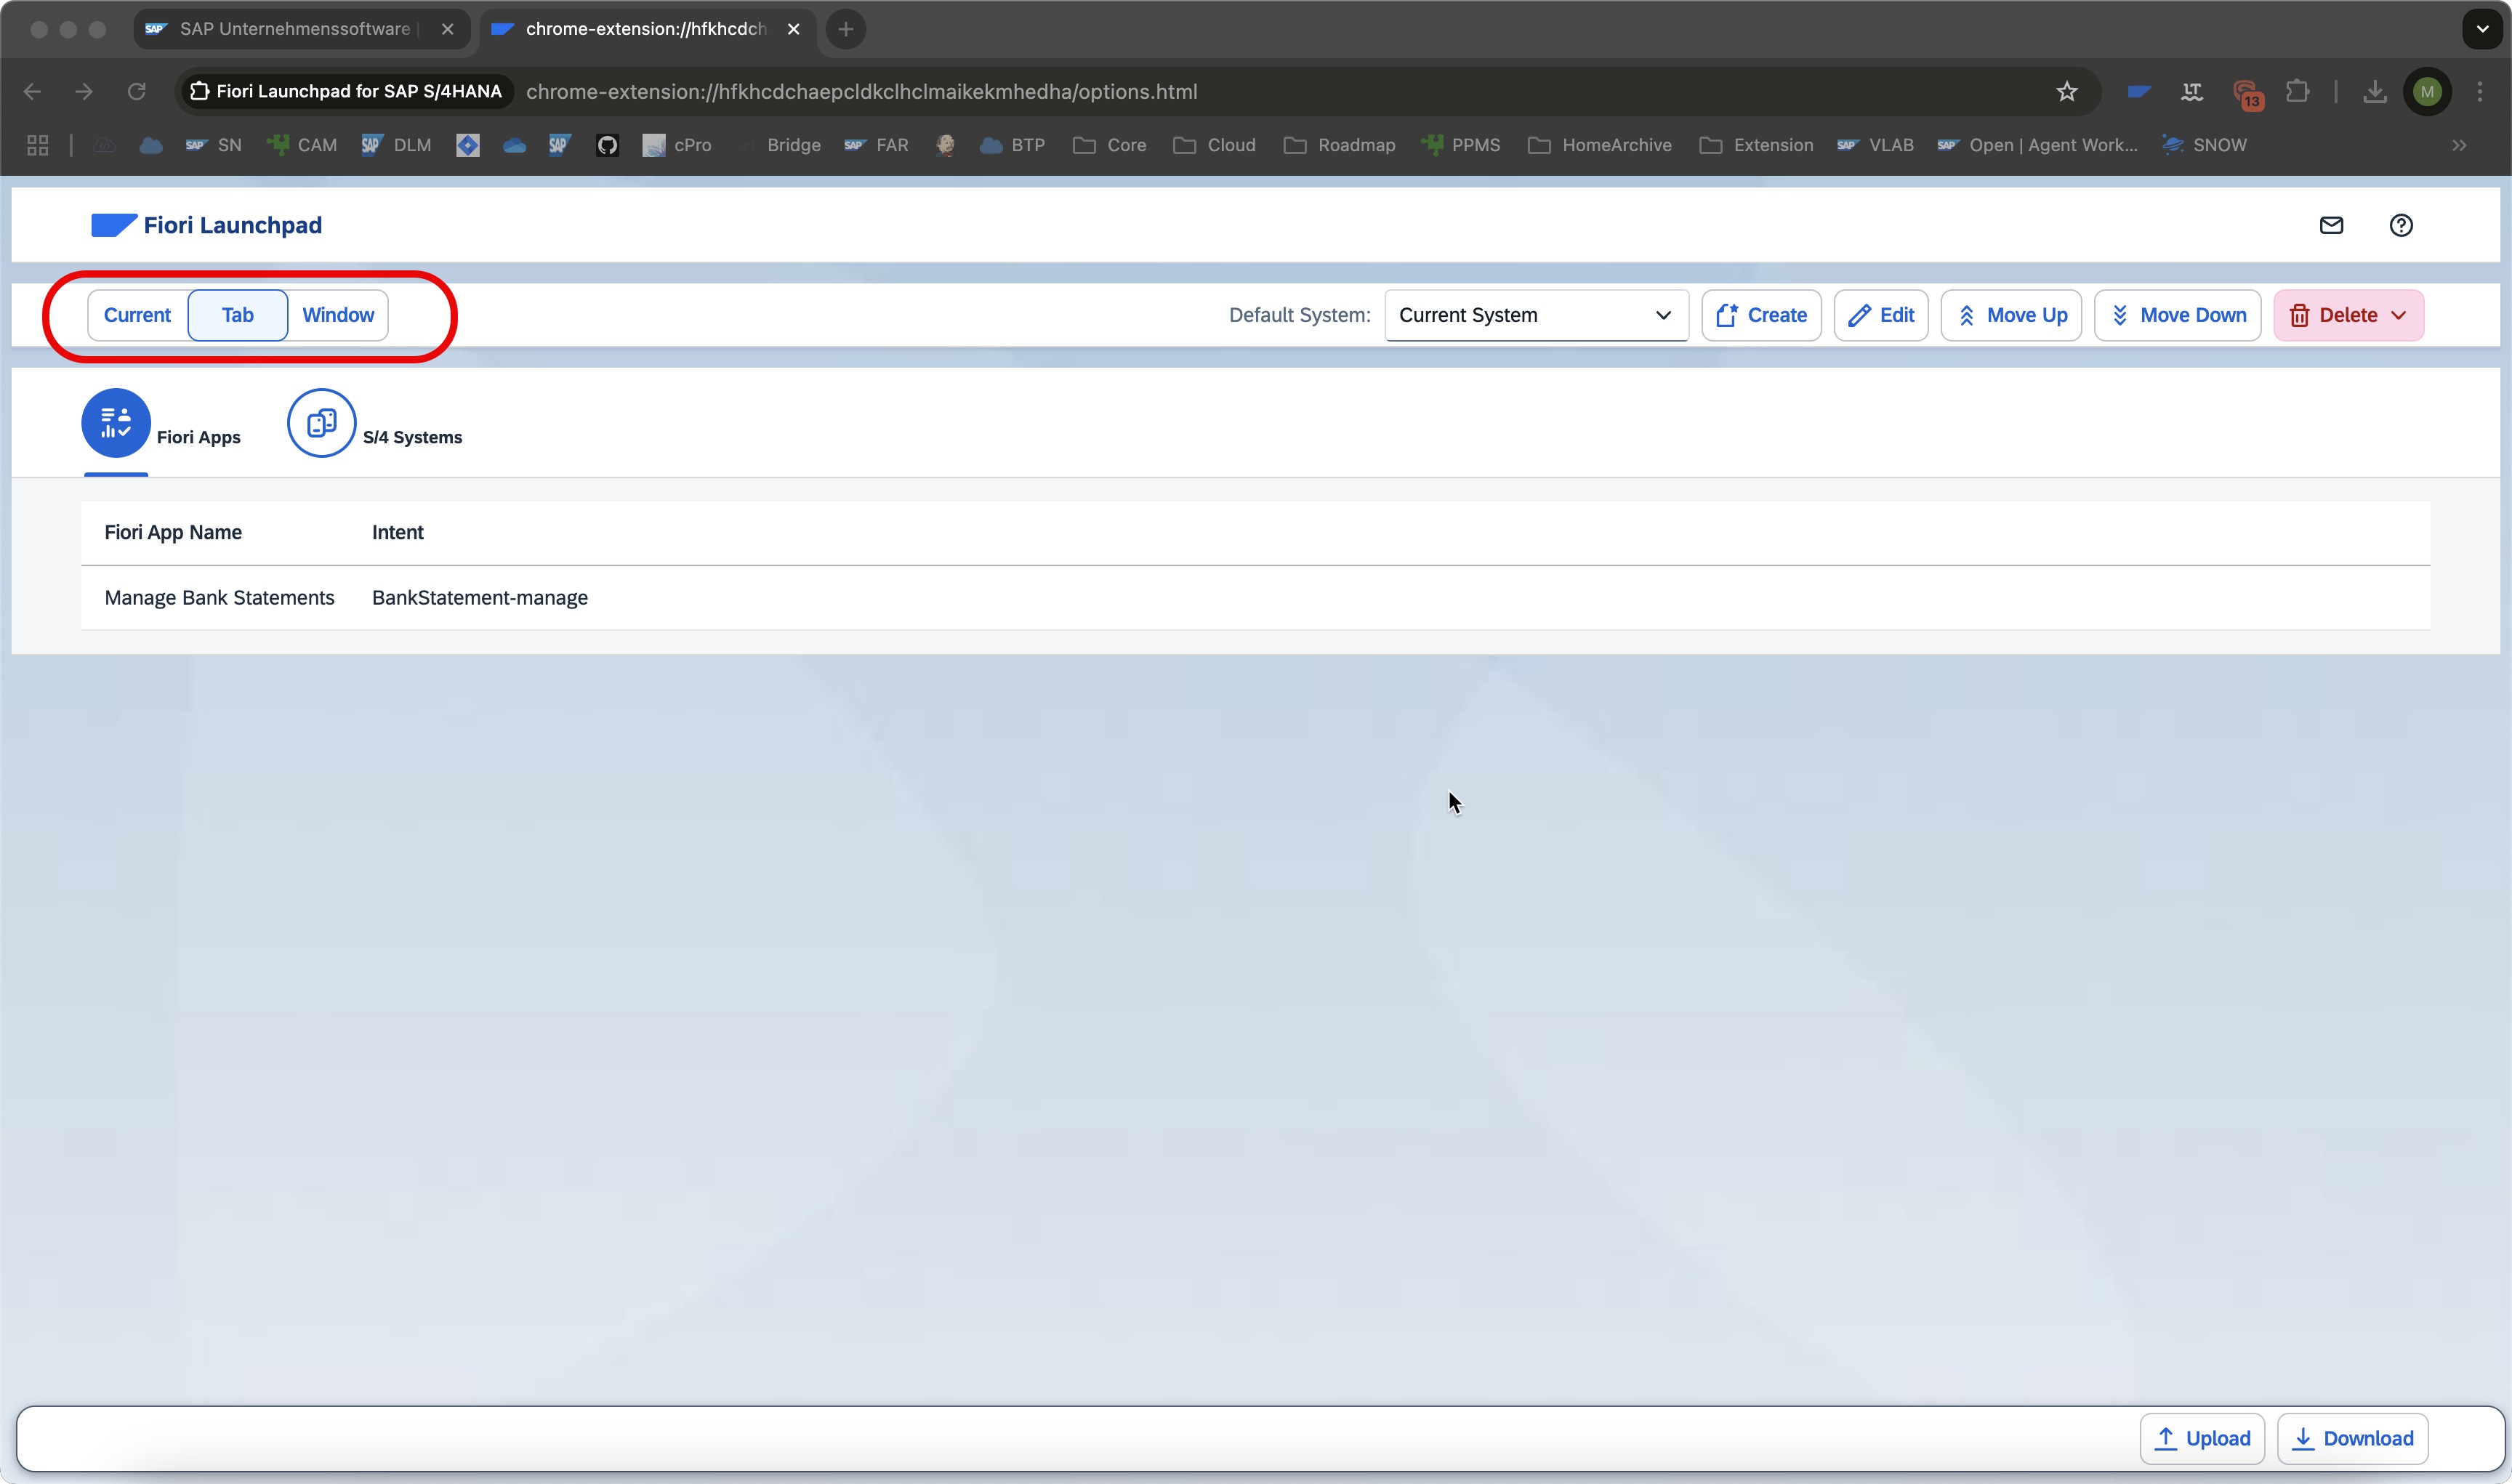The height and width of the screenshot is (1484, 2512).
Task: Reload the page
Action: (x=137, y=92)
